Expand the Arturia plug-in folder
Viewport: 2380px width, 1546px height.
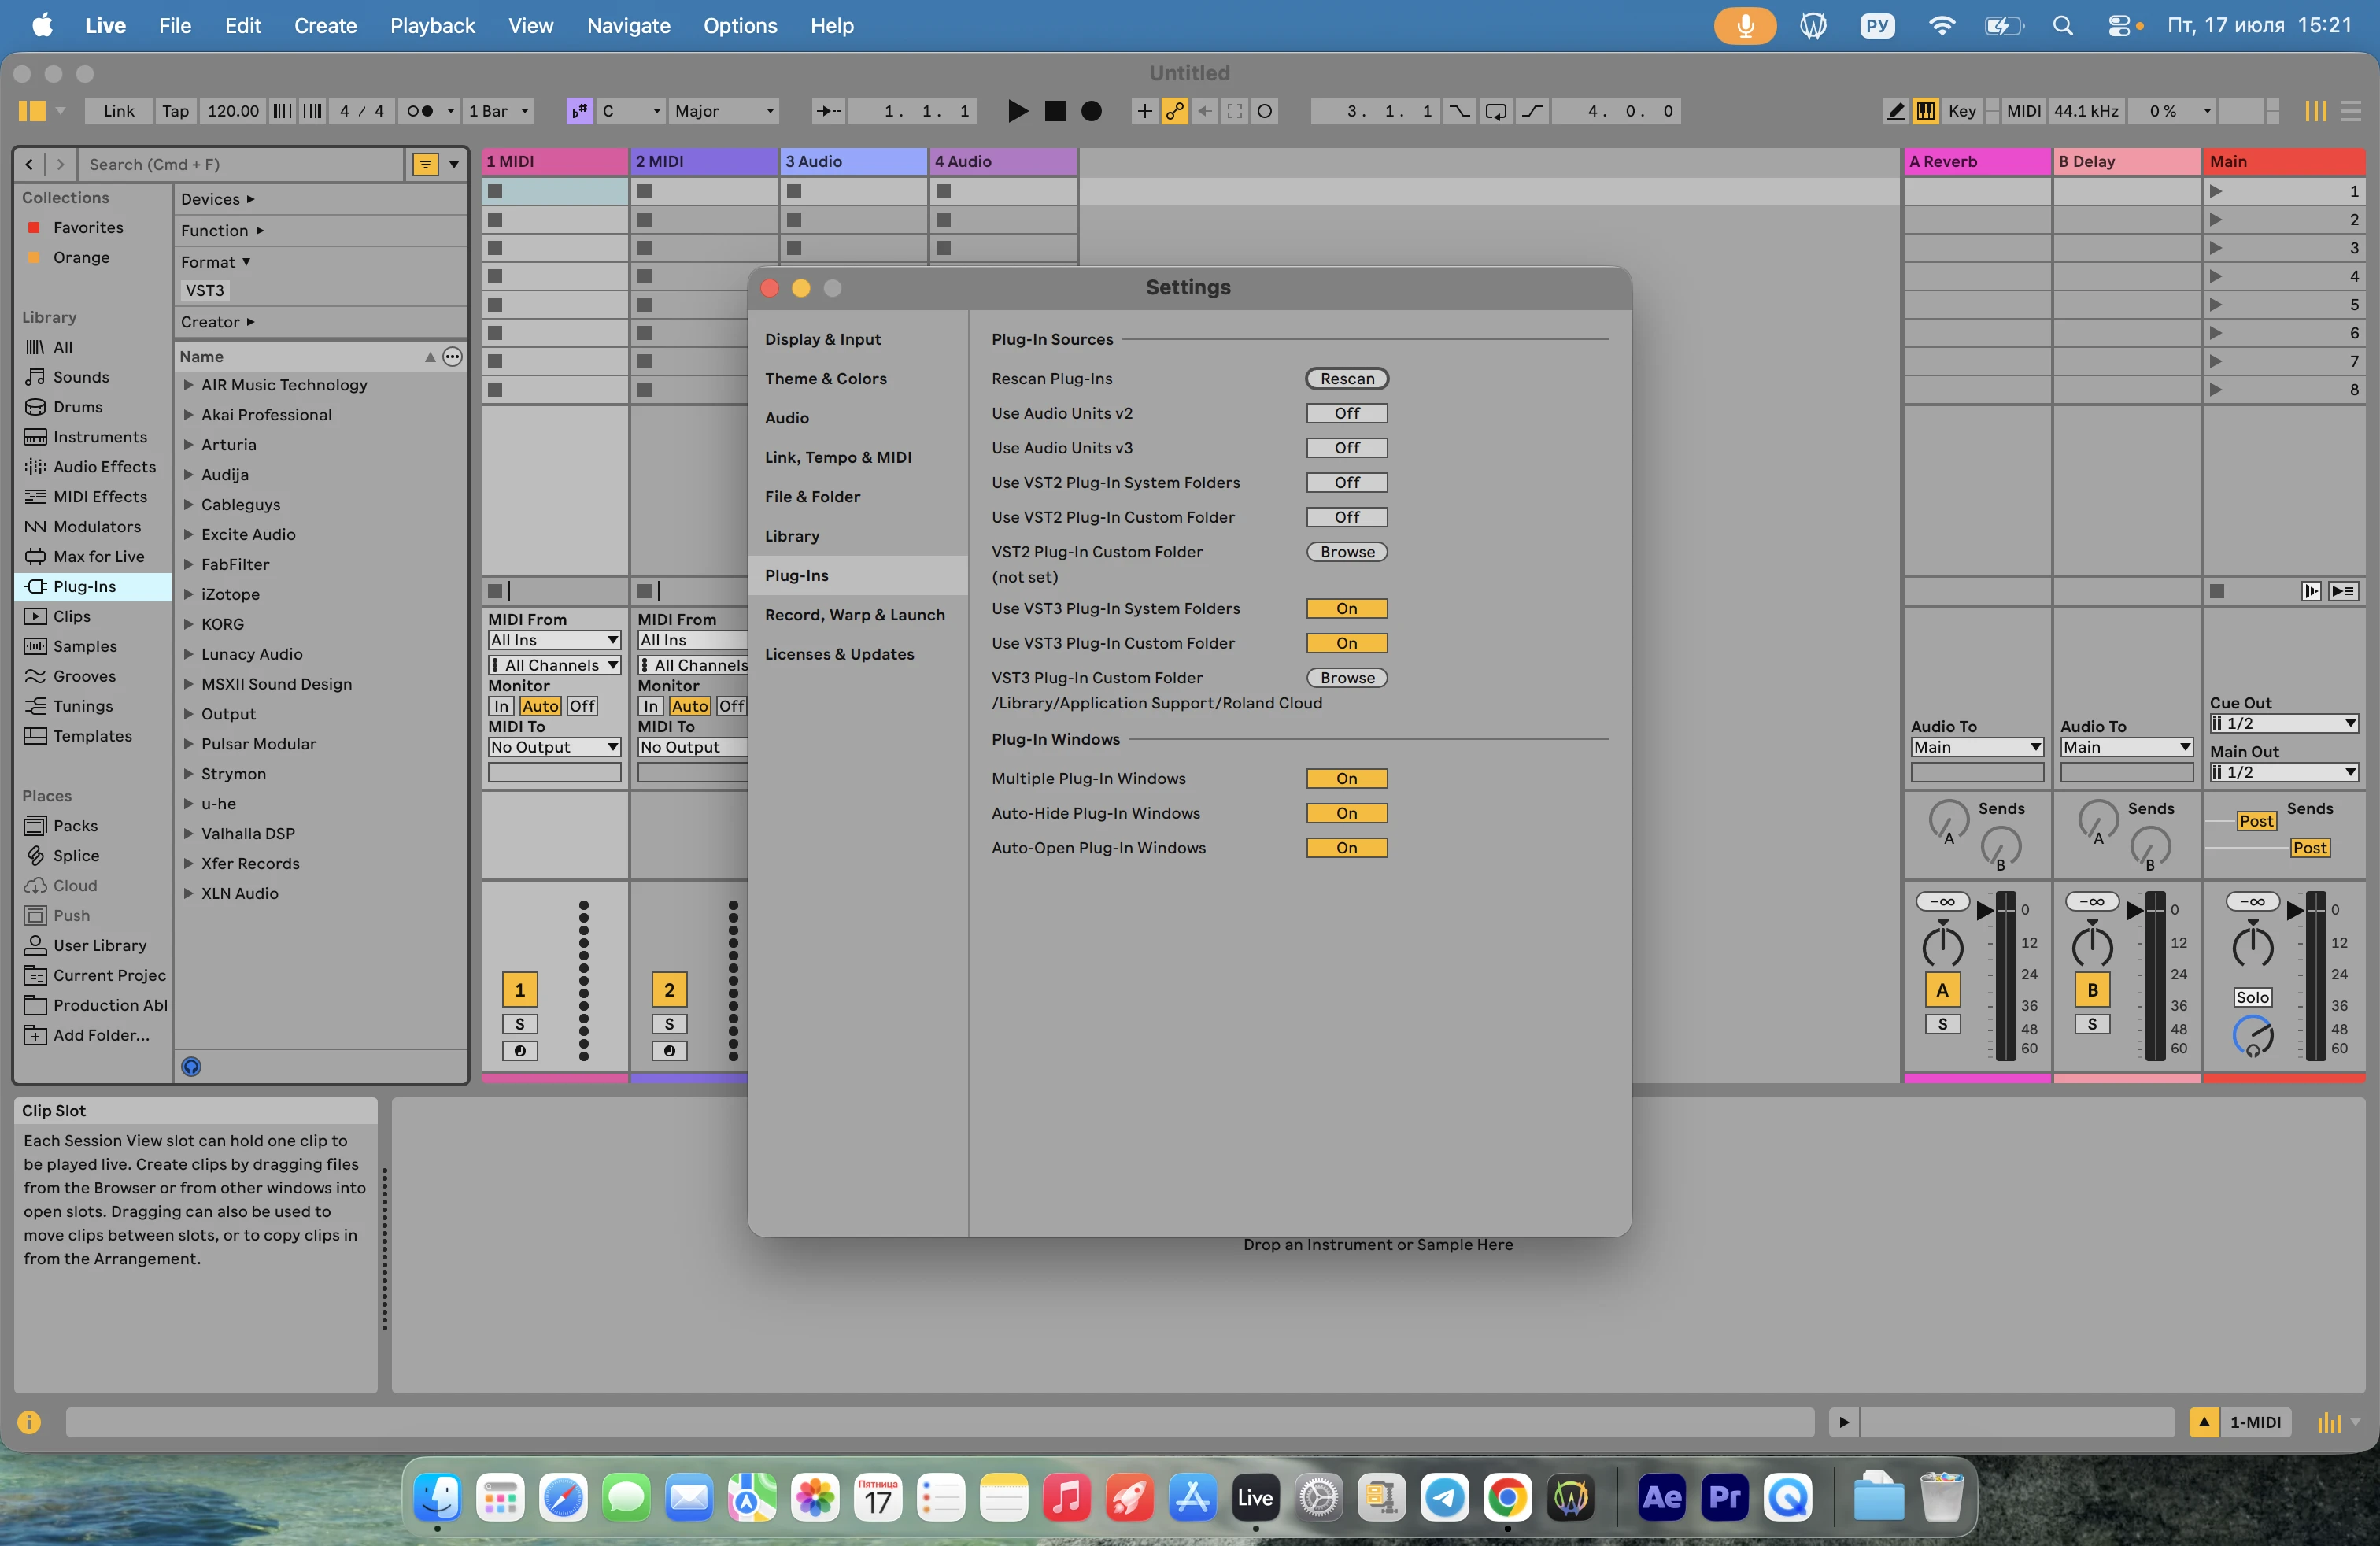pos(188,445)
